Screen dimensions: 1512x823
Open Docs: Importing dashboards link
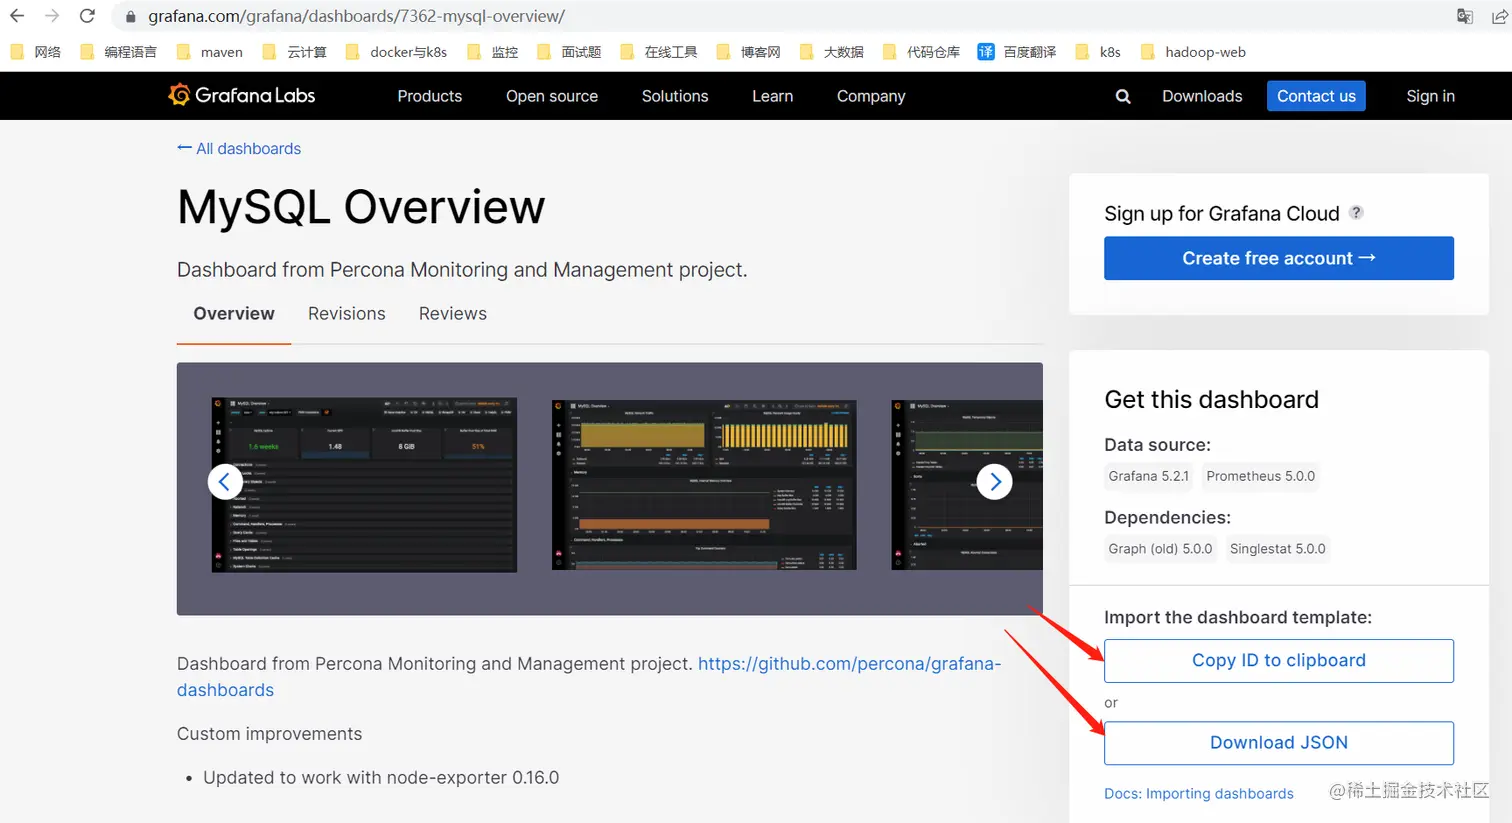pyautogui.click(x=1199, y=794)
